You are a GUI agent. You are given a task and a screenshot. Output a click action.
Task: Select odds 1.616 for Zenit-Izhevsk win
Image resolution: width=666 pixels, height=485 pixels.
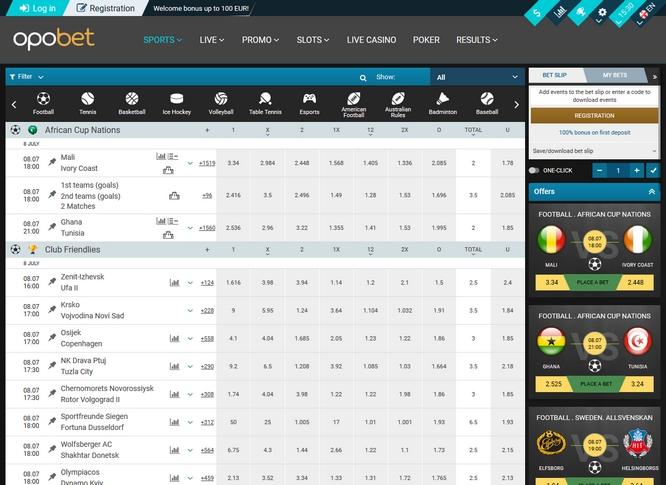pos(233,282)
